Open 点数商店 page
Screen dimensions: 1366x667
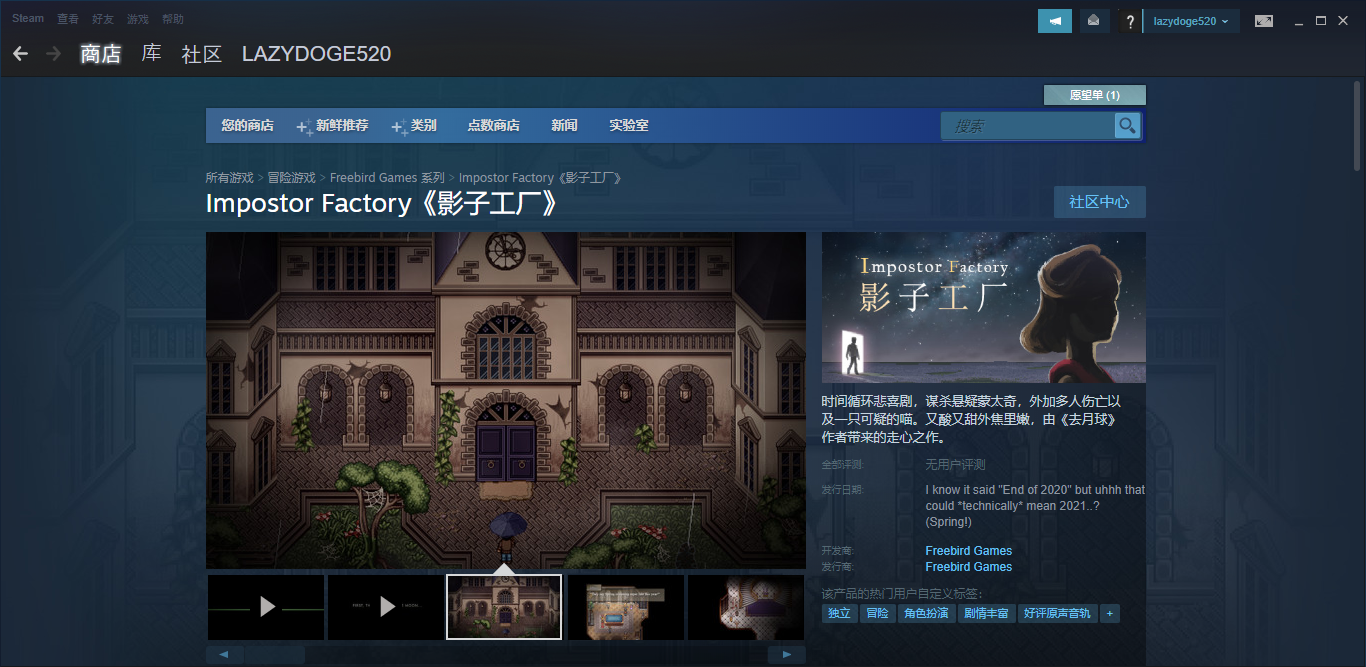tap(493, 126)
